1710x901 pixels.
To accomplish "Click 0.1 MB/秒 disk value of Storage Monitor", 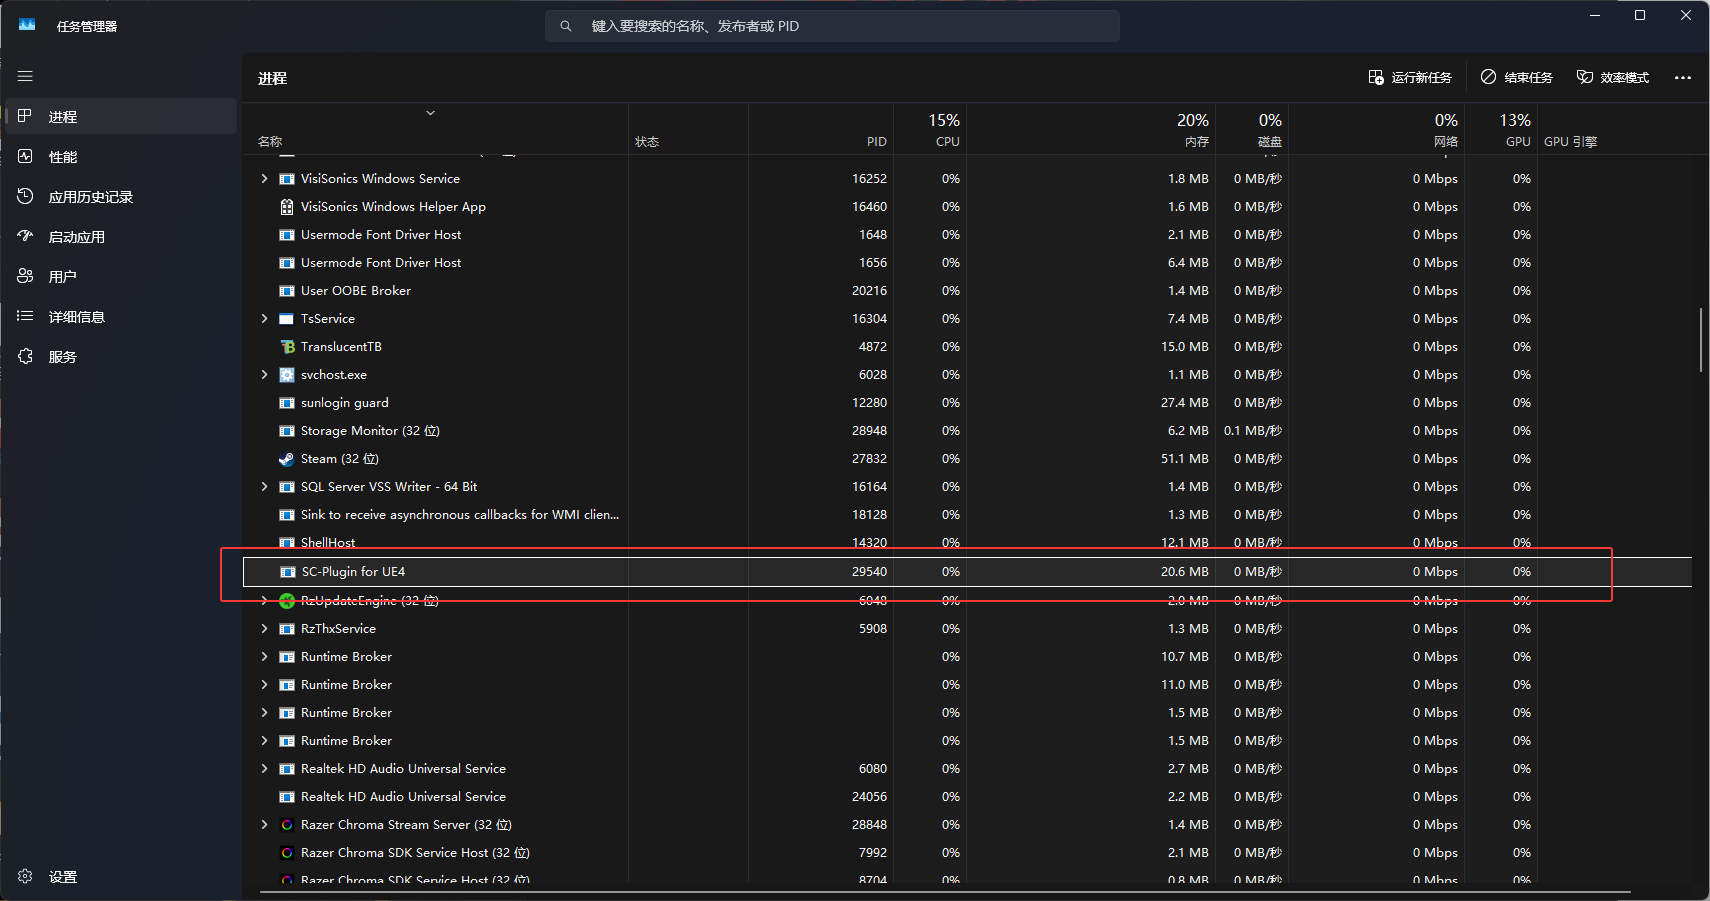I will pyautogui.click(x=1253, y=431).
